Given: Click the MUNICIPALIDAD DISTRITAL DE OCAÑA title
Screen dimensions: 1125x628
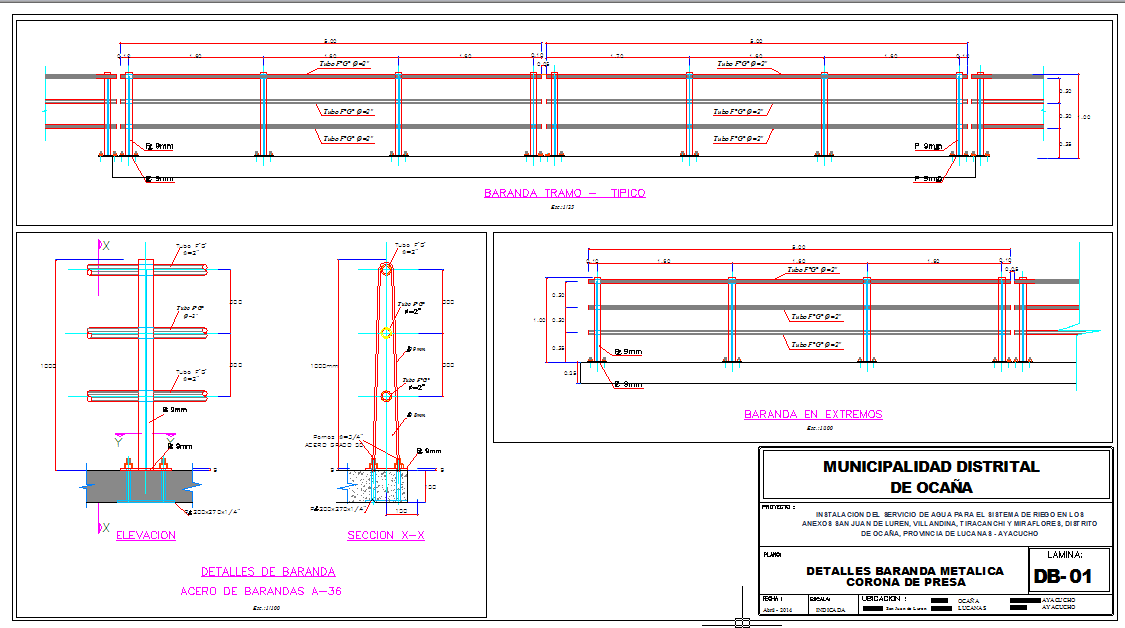Looking at the screenshot, I should point(931,476).
